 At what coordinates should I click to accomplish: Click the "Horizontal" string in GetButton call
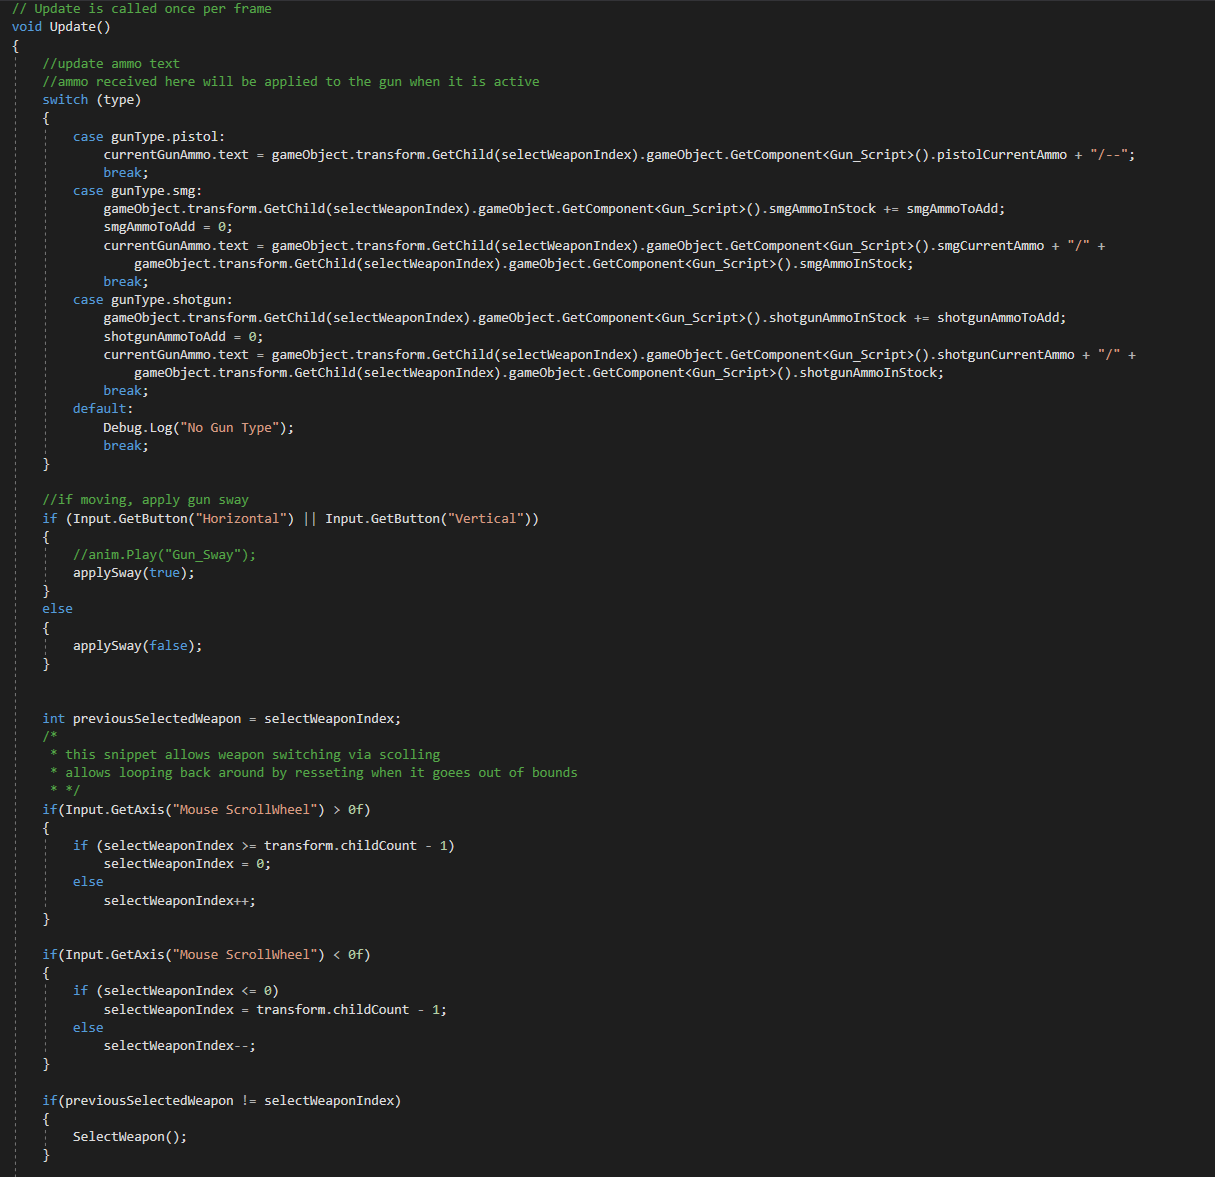point(241,518)
